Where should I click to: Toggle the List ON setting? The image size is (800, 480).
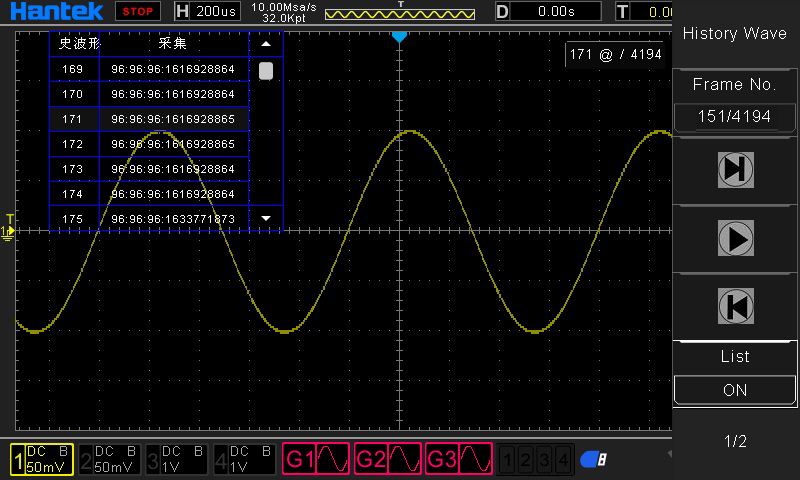[735, 390]
